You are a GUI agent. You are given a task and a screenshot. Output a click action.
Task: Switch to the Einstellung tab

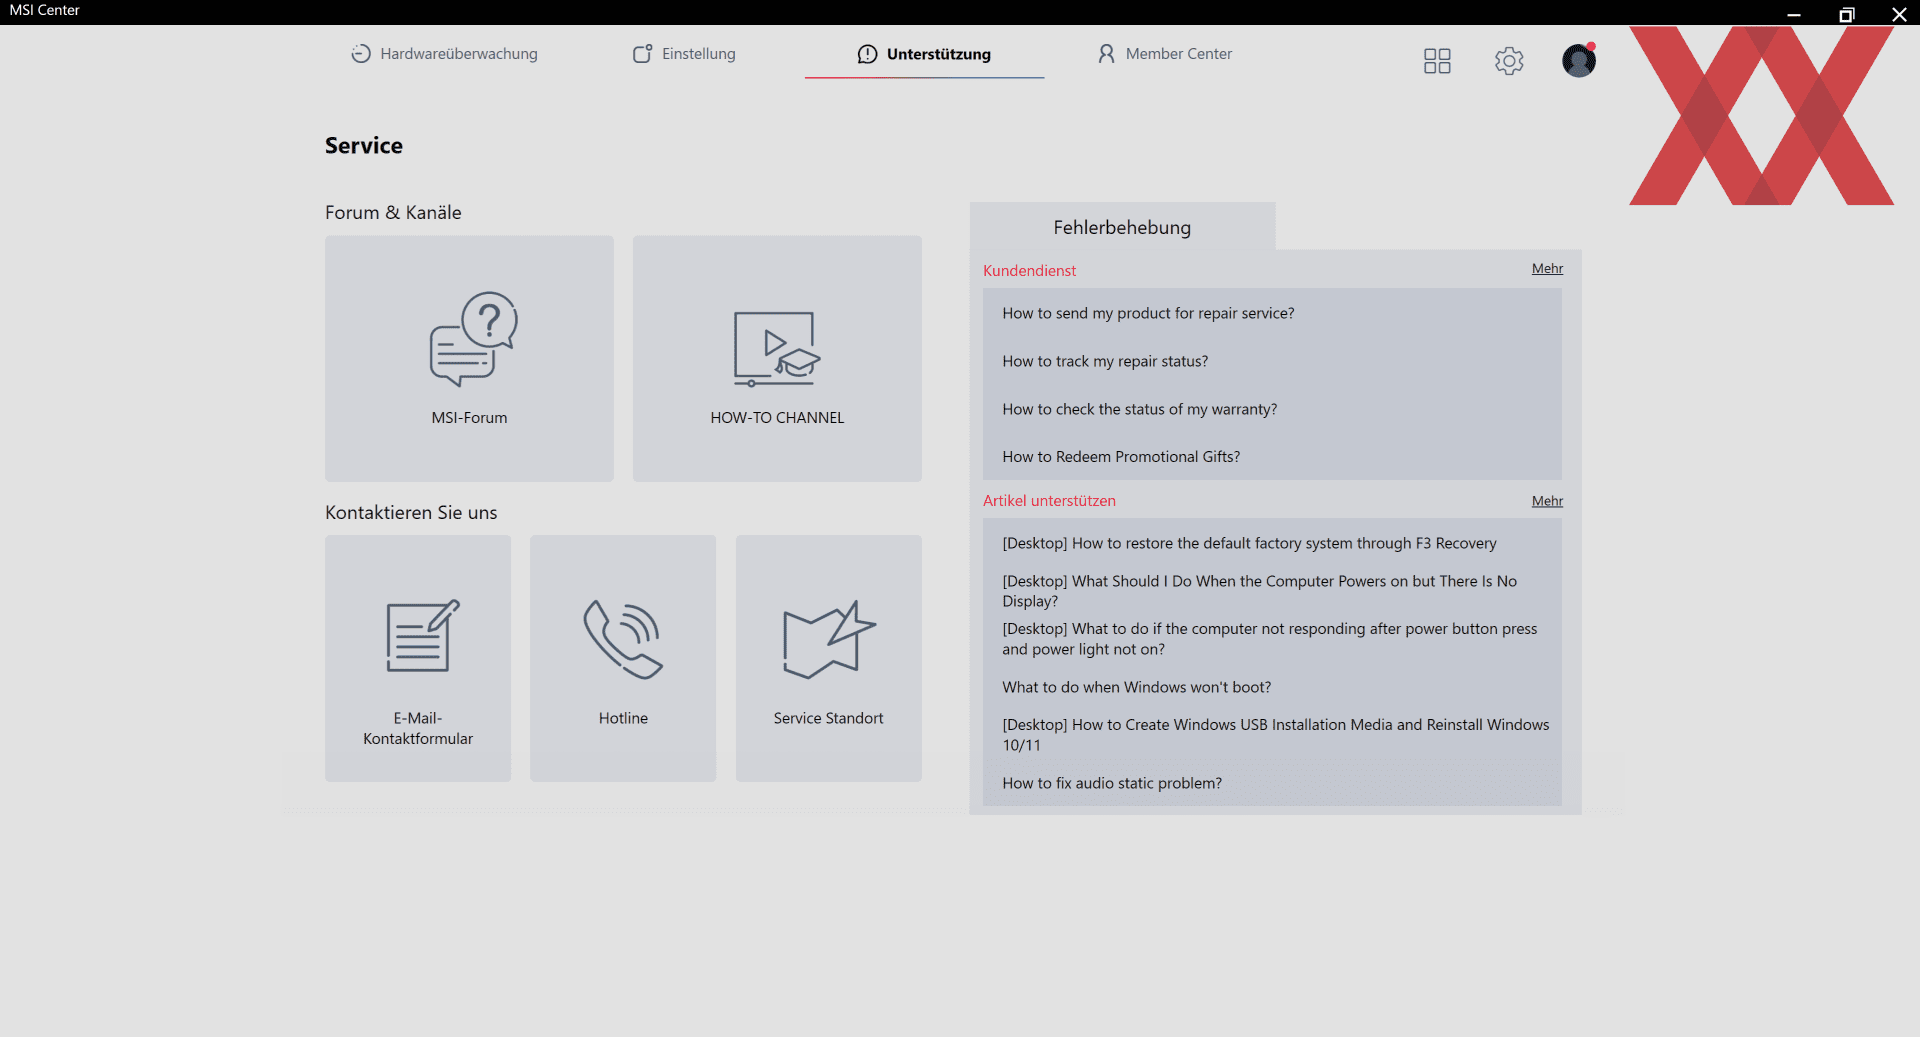tap(684, 54)
